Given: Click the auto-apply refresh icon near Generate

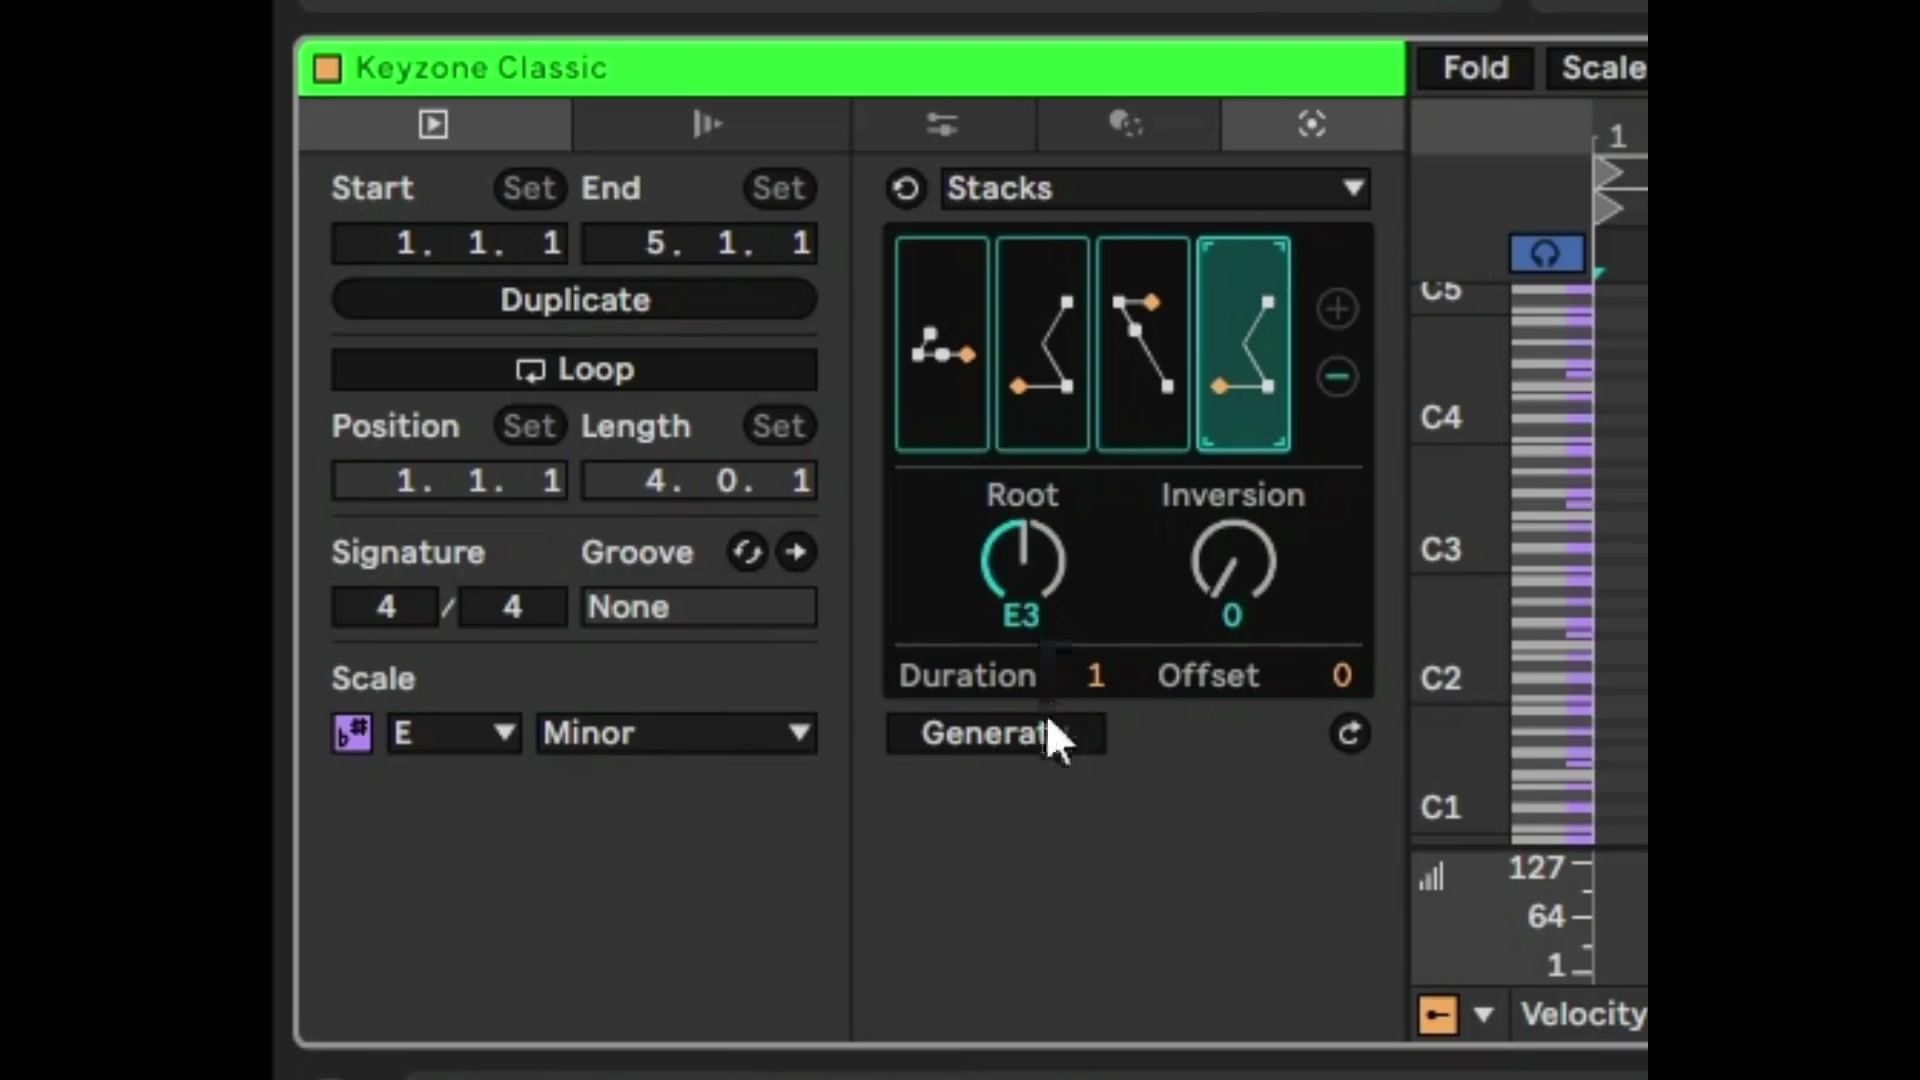Looking at the screenshot, I should pyautogui.click(x=1349, y=734).
